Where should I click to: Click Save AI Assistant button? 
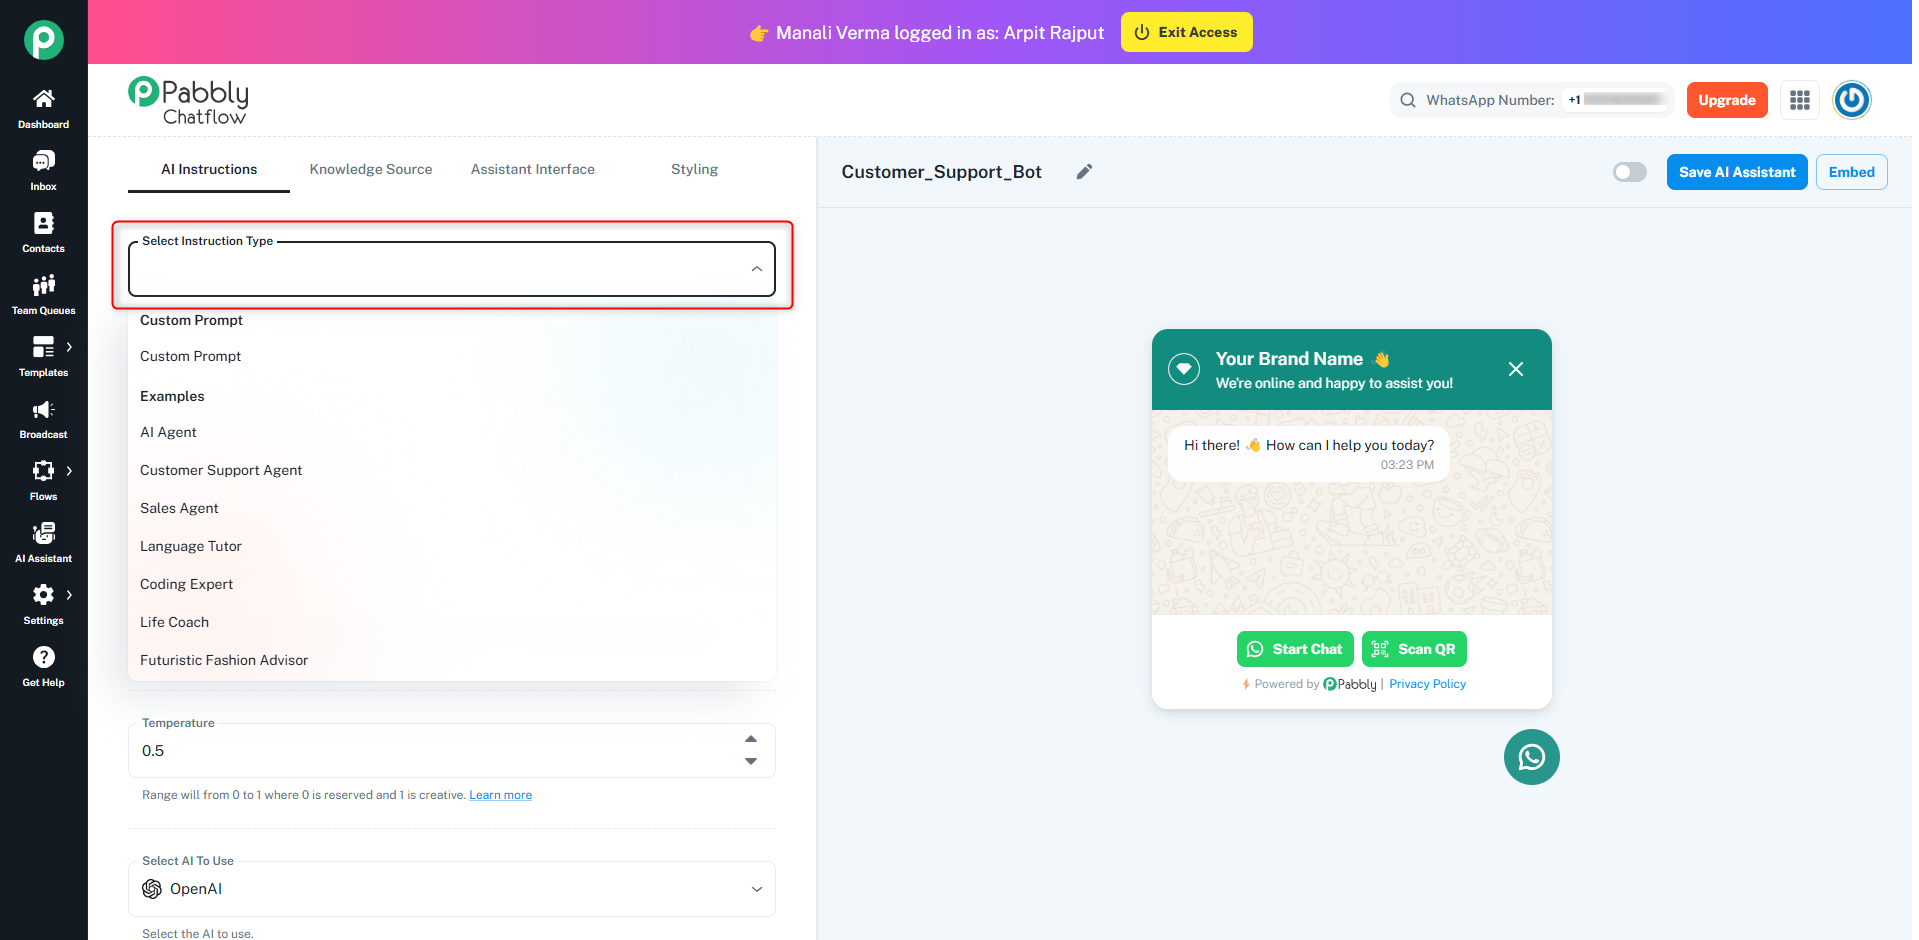(x=1736, y=172)
